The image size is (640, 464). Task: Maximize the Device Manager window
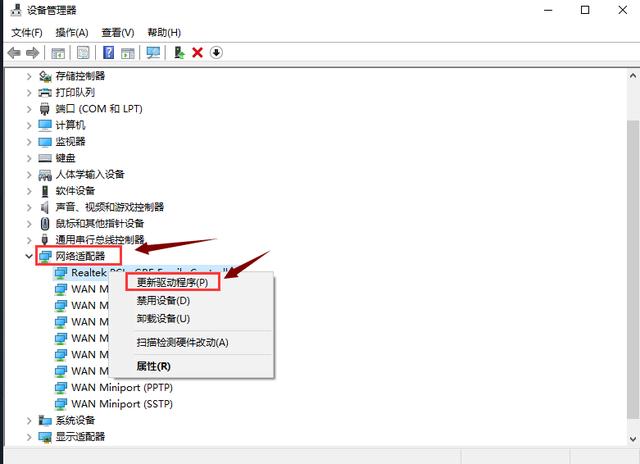(585, 10)
